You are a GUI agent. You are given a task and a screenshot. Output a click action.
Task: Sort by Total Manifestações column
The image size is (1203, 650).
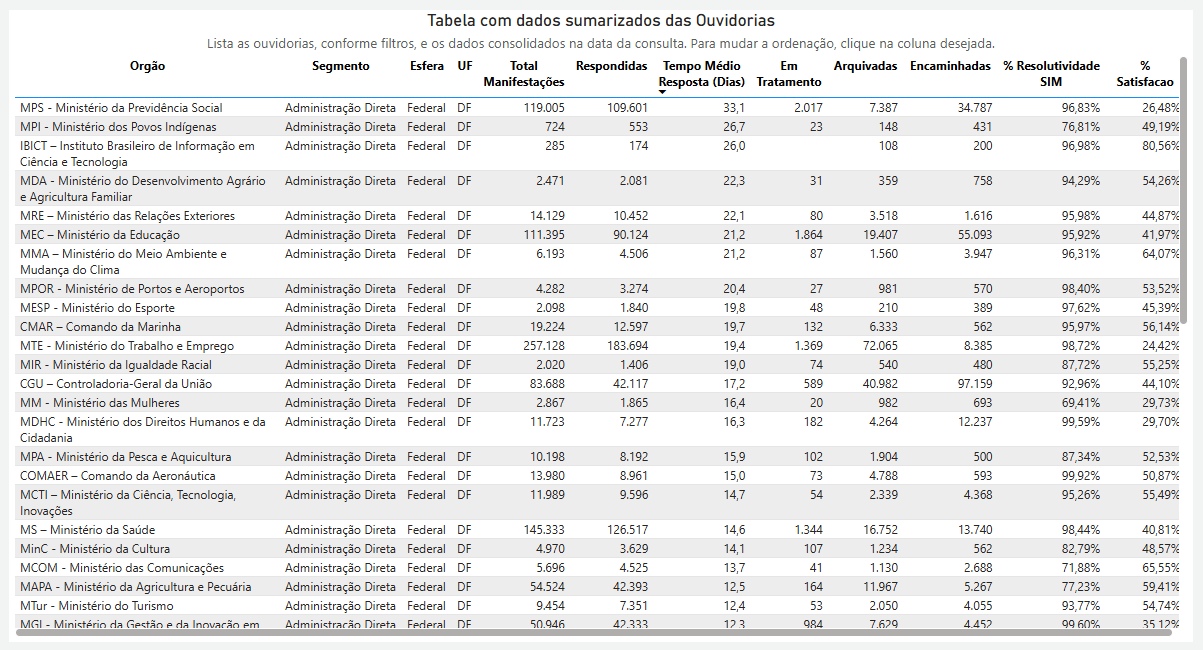pyautogui.click(x=524, y=74)
